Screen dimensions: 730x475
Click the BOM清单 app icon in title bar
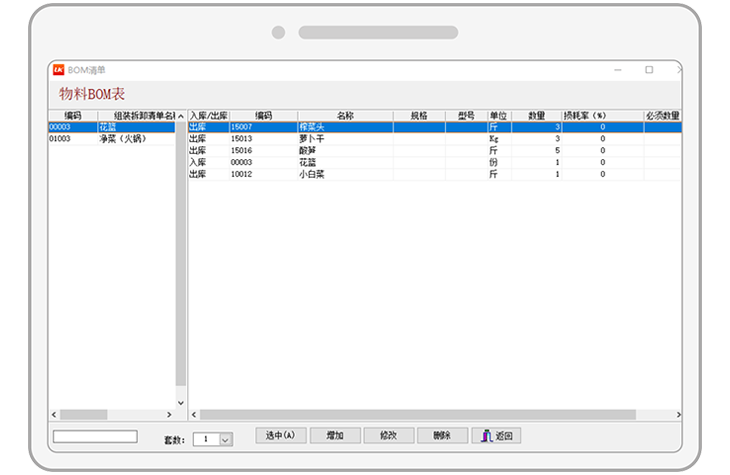(x=58, y=70)
